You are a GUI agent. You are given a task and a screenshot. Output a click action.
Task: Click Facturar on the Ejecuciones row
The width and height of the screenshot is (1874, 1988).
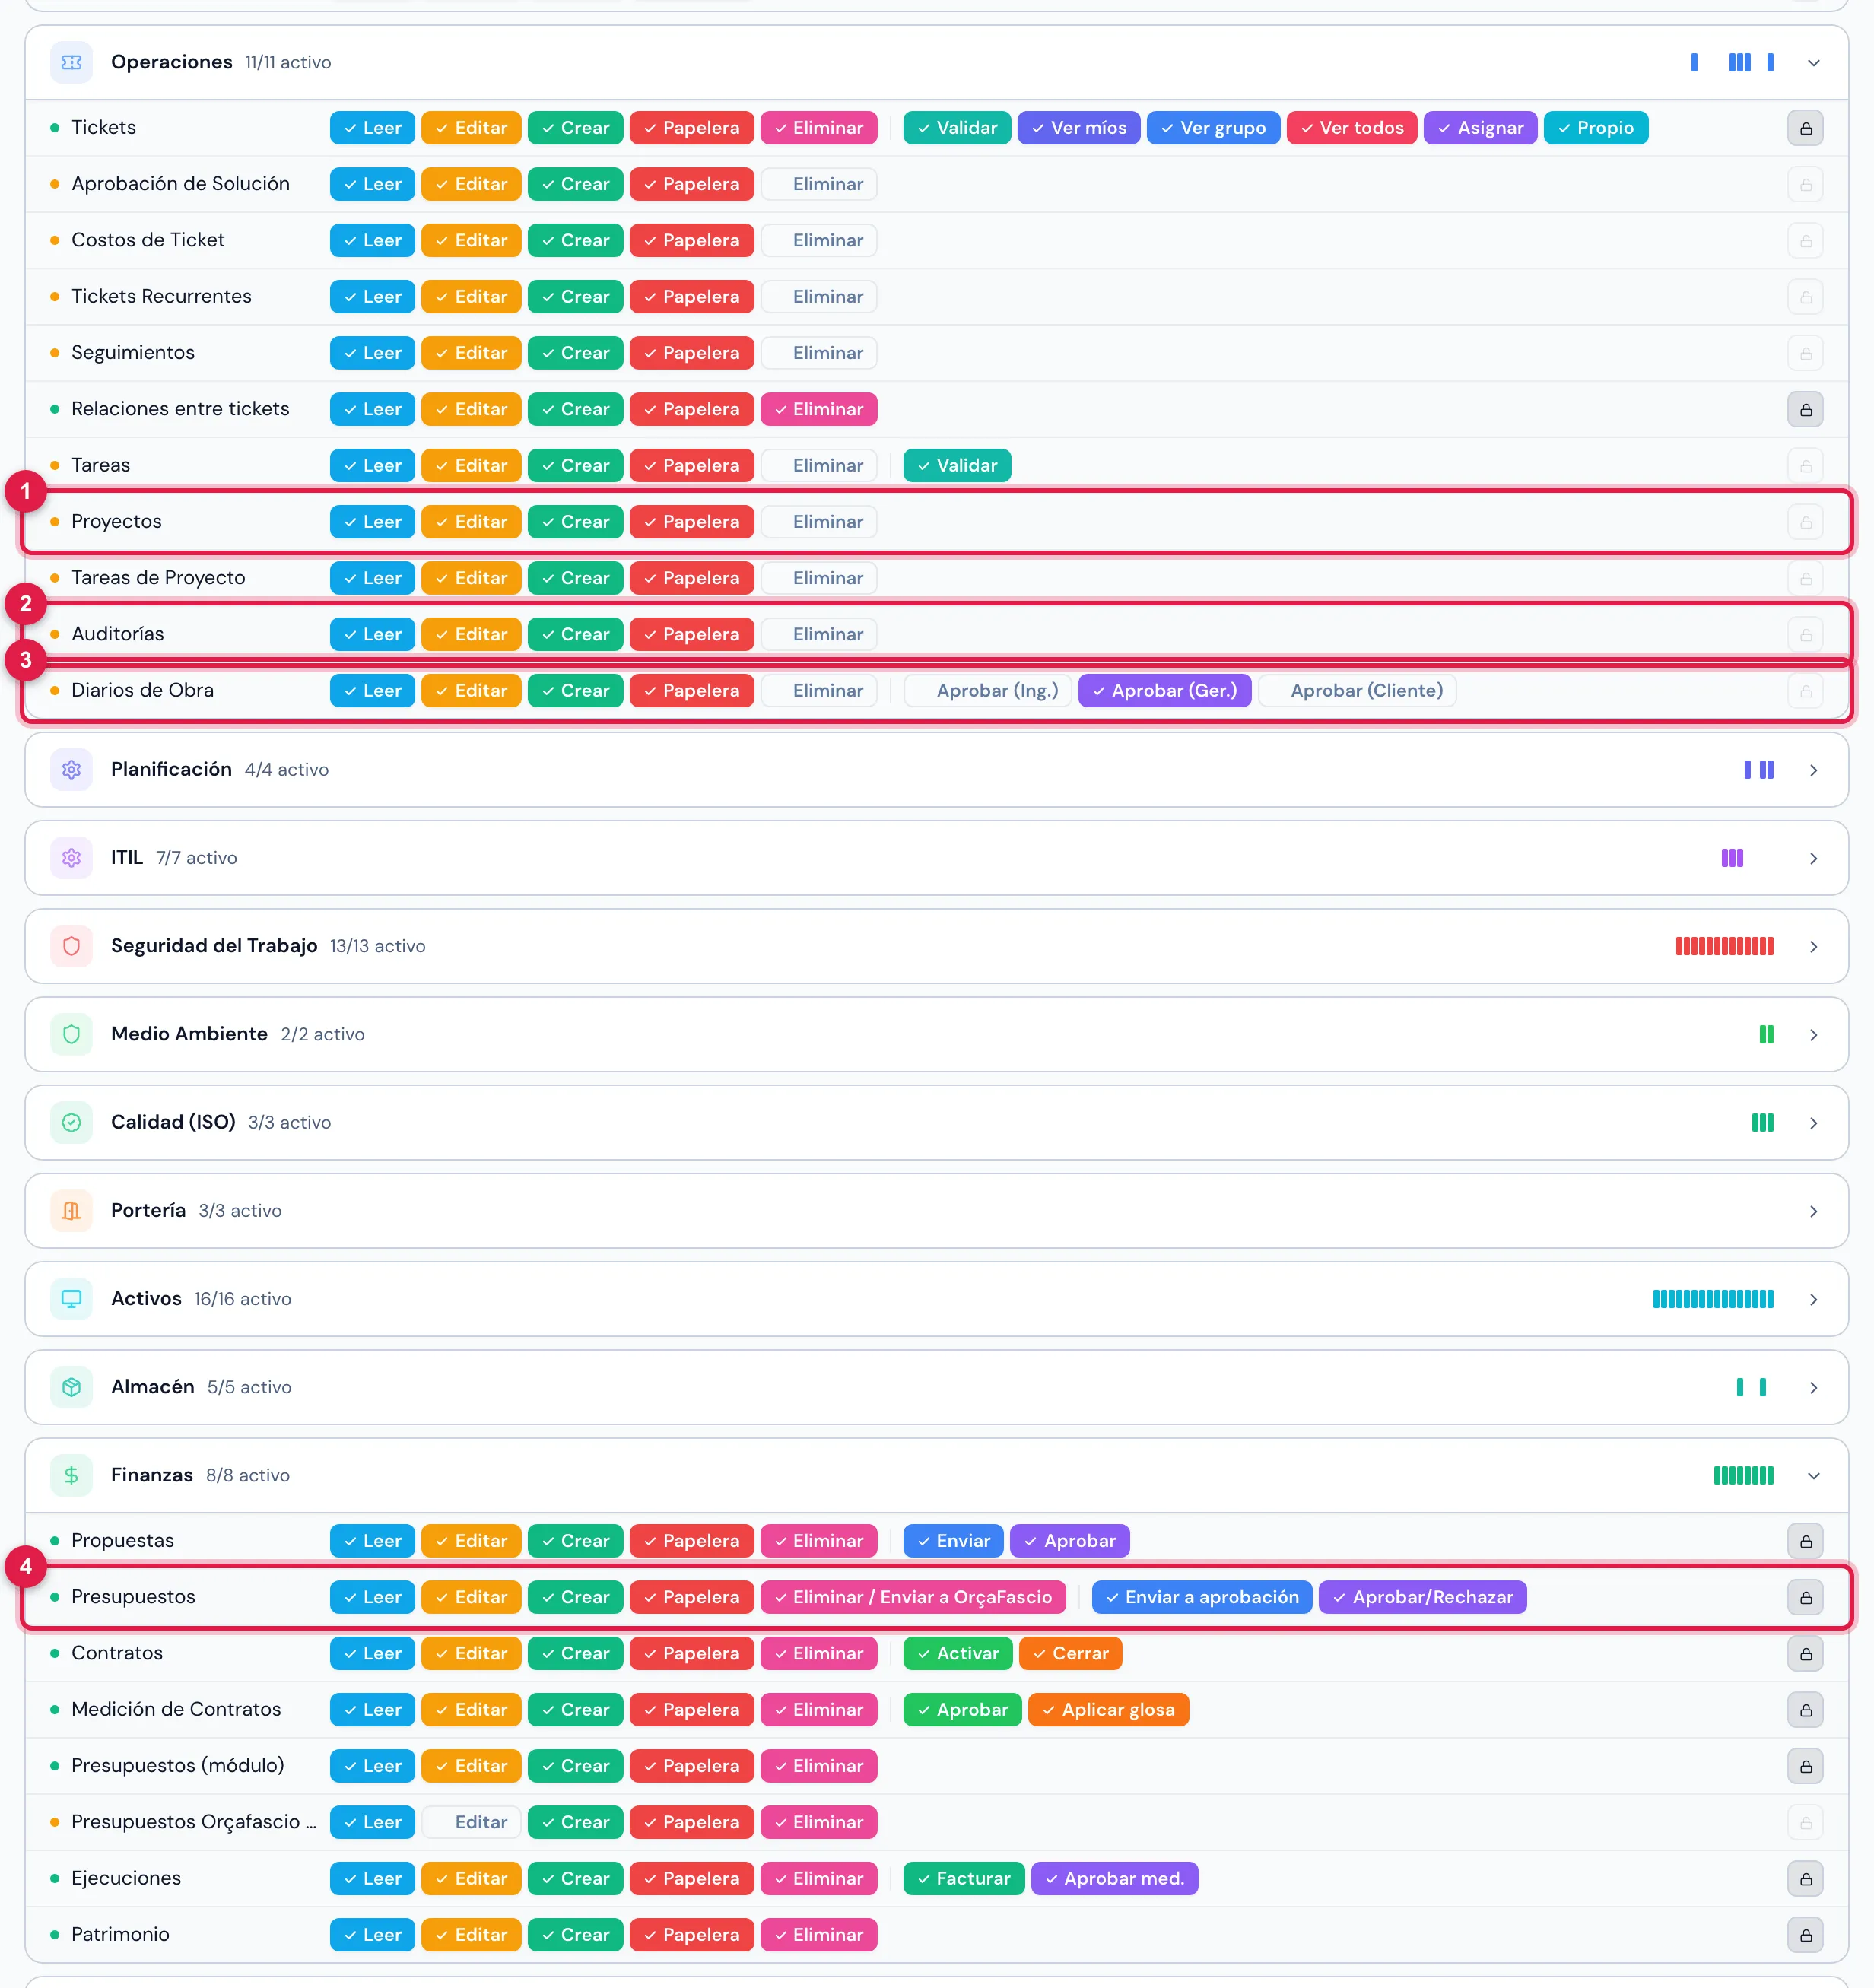pos(964,1878)
